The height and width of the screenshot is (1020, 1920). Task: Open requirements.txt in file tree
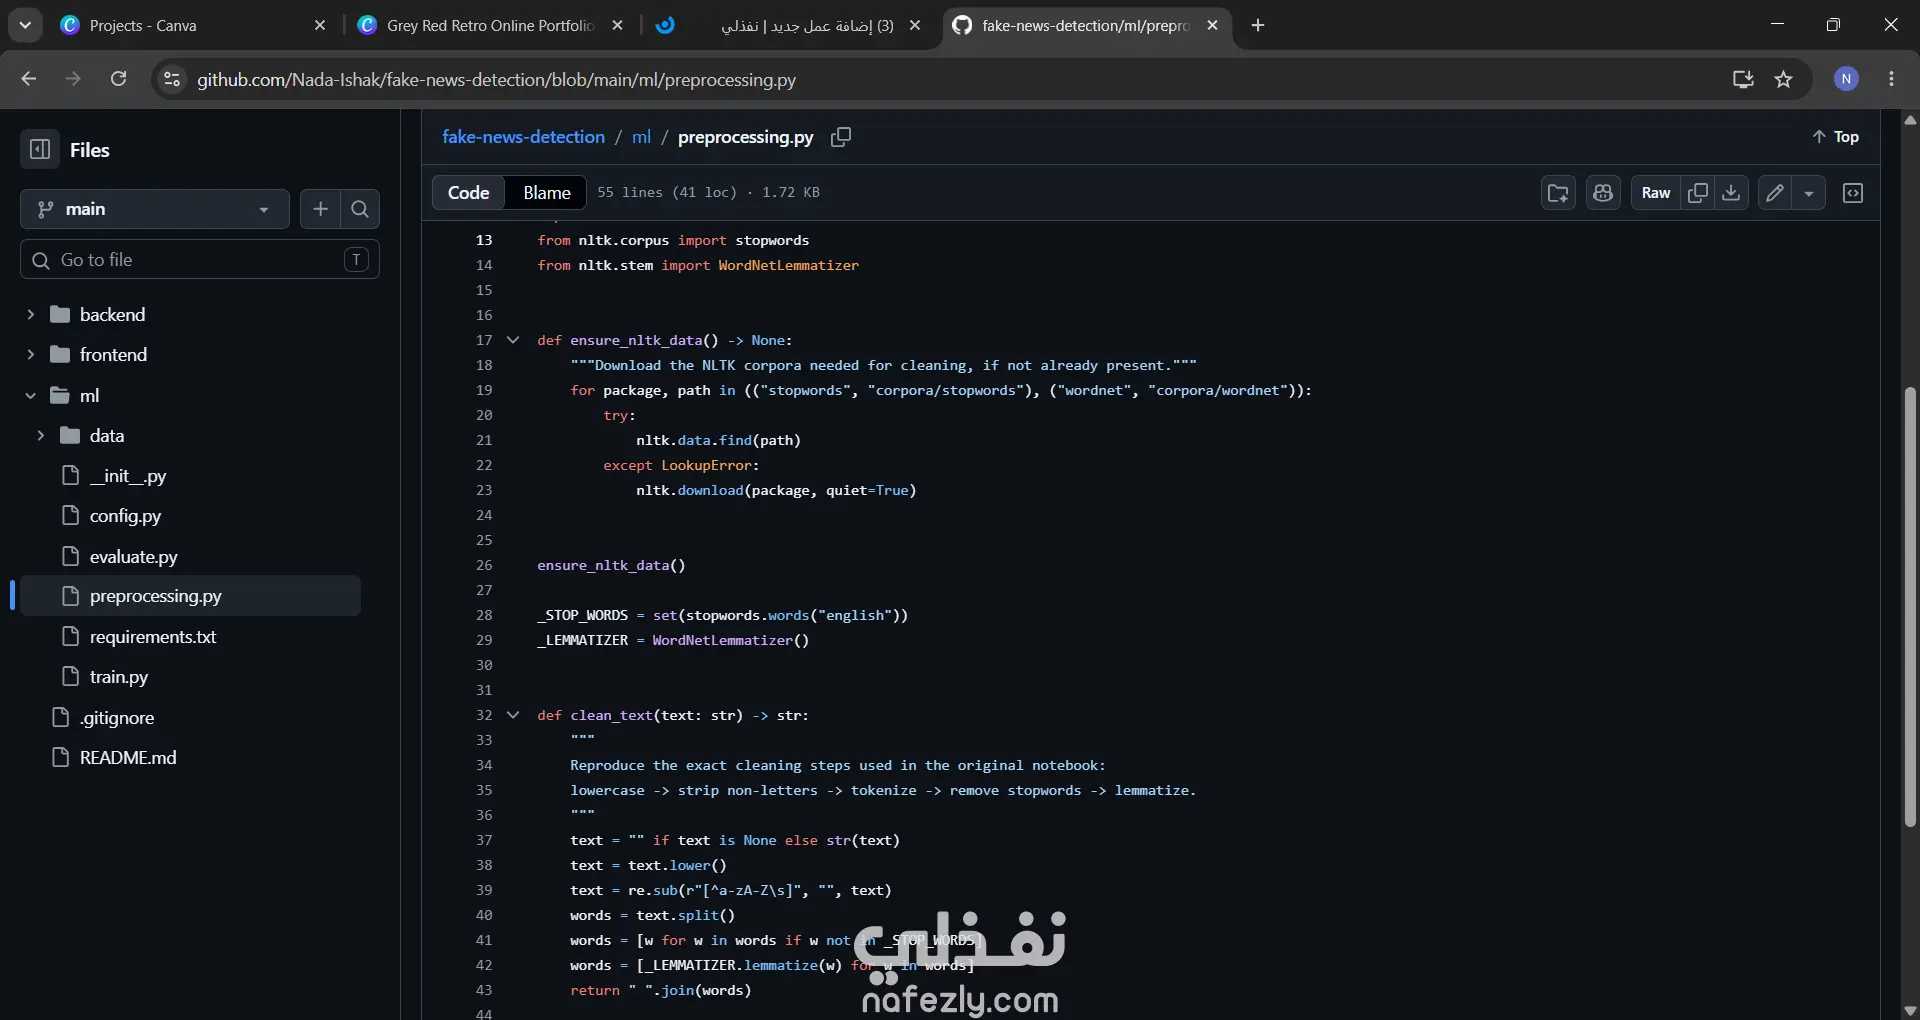[x=152, y=637]
